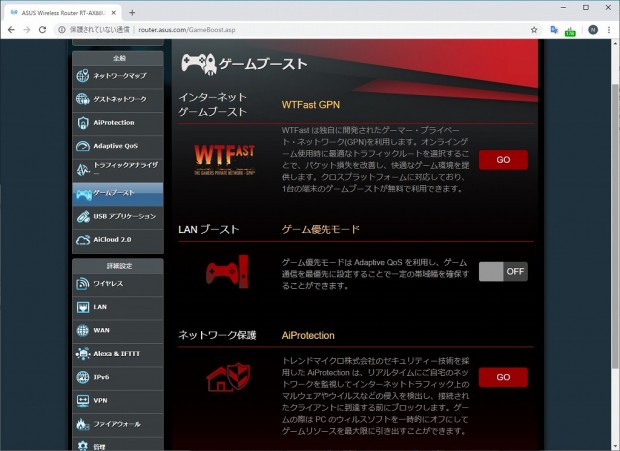Select the ゲストネットワーク menu item
The height and width of the screenshot is (451, 620).
pos(118,99)
